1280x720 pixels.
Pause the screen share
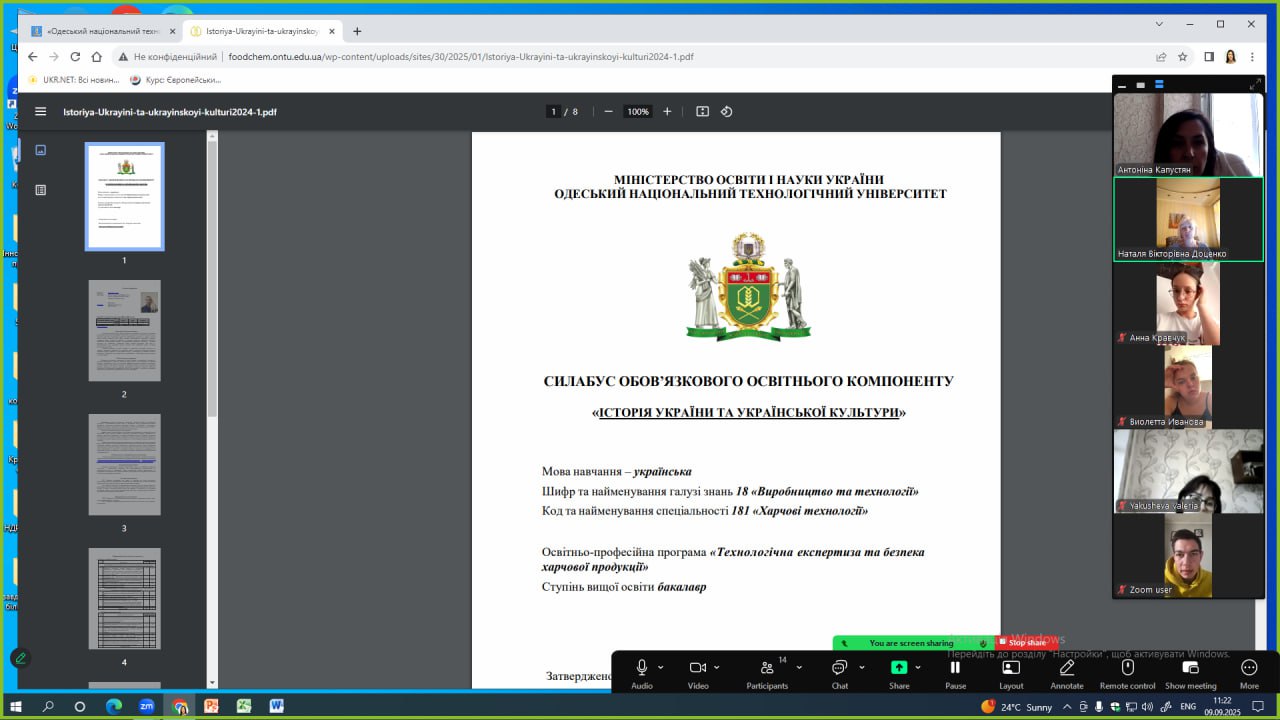coord(955,673)
